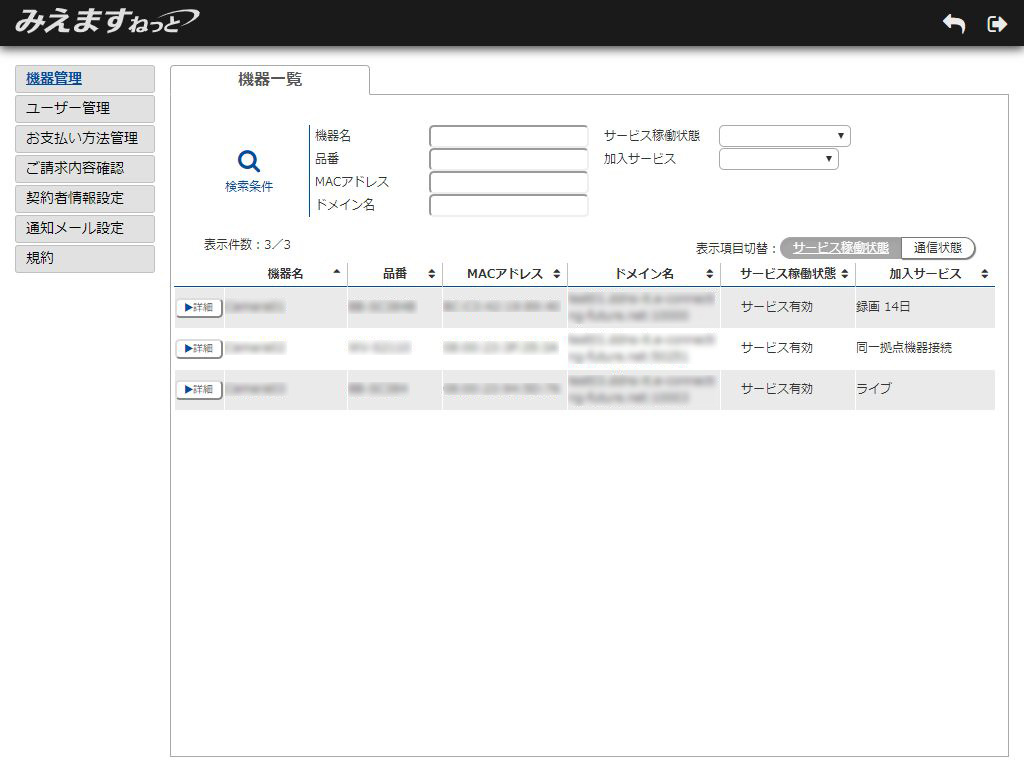Click the back arrow icon in header
1024x768 pixels.
click(x=954, y=24)
